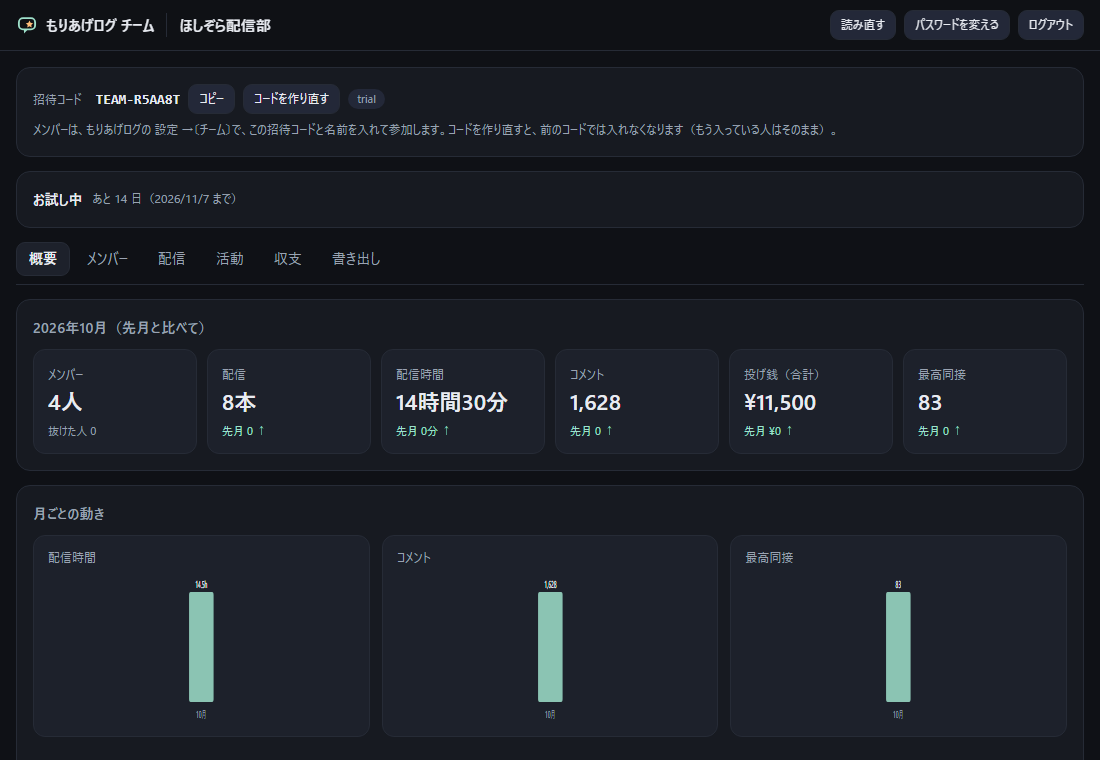
Task: Open the 配信 tab
Action: point(172,259)
